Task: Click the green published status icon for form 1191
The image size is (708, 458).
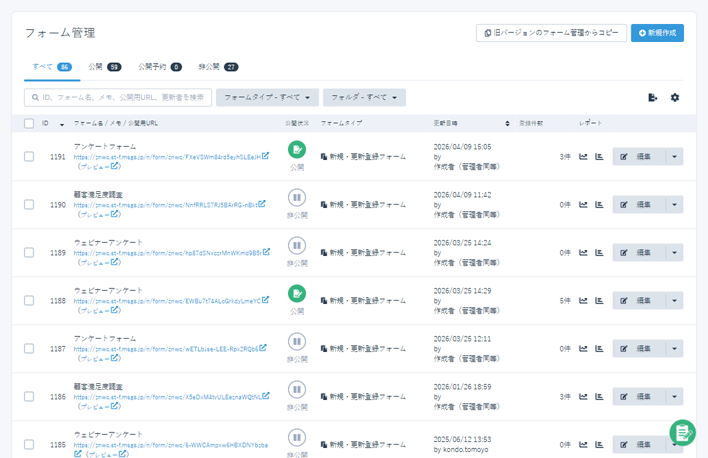Action: [297, 150]
